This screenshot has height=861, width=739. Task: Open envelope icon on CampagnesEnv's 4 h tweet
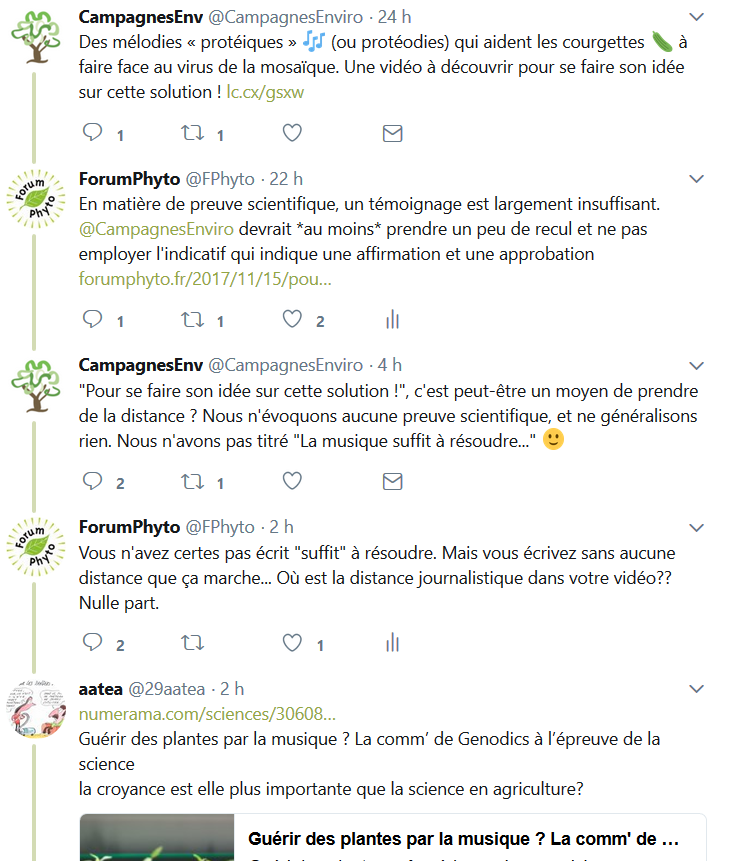pos(393,482)
